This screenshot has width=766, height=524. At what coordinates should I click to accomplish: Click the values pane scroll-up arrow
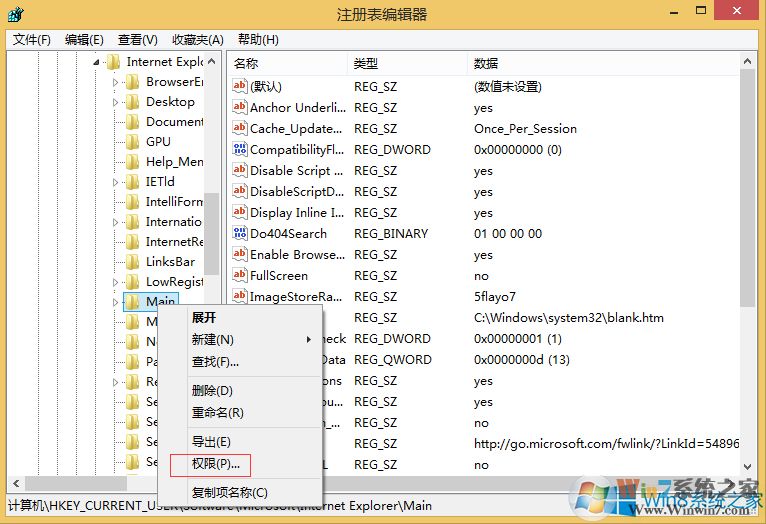coord(747,62)
